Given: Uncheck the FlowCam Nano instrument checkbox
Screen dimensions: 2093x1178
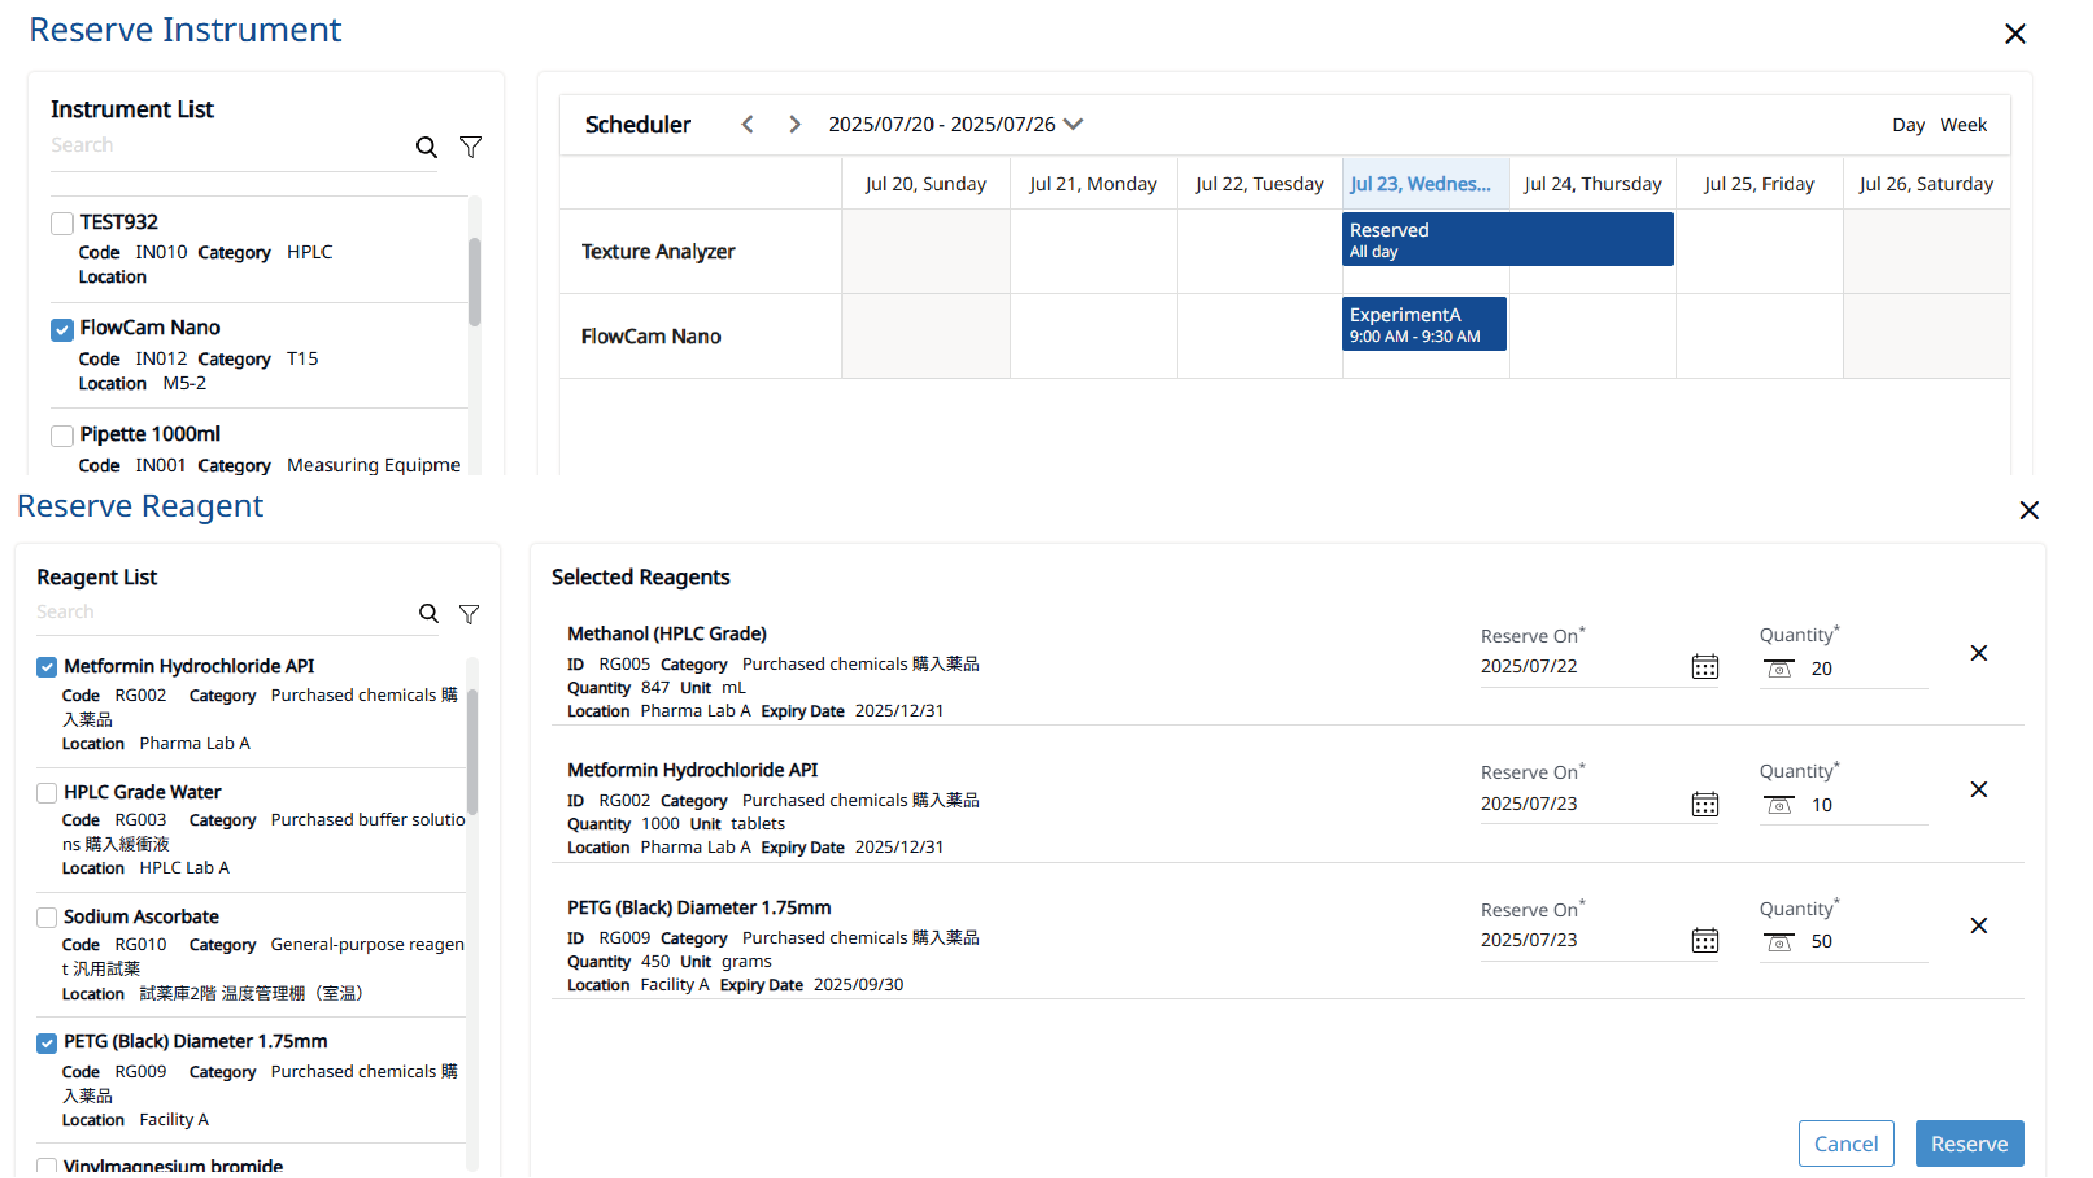Looking at the screenshot, I should (x=62, y=329).
